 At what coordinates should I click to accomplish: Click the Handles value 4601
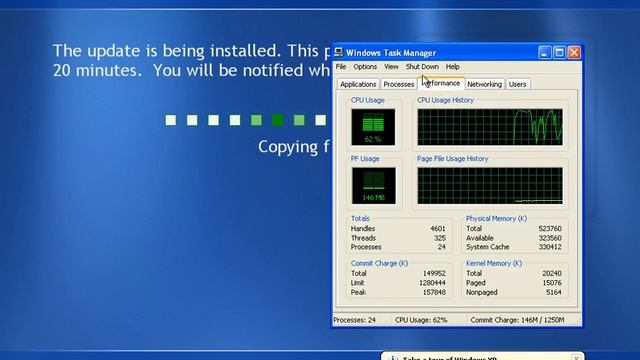[438, 229]
